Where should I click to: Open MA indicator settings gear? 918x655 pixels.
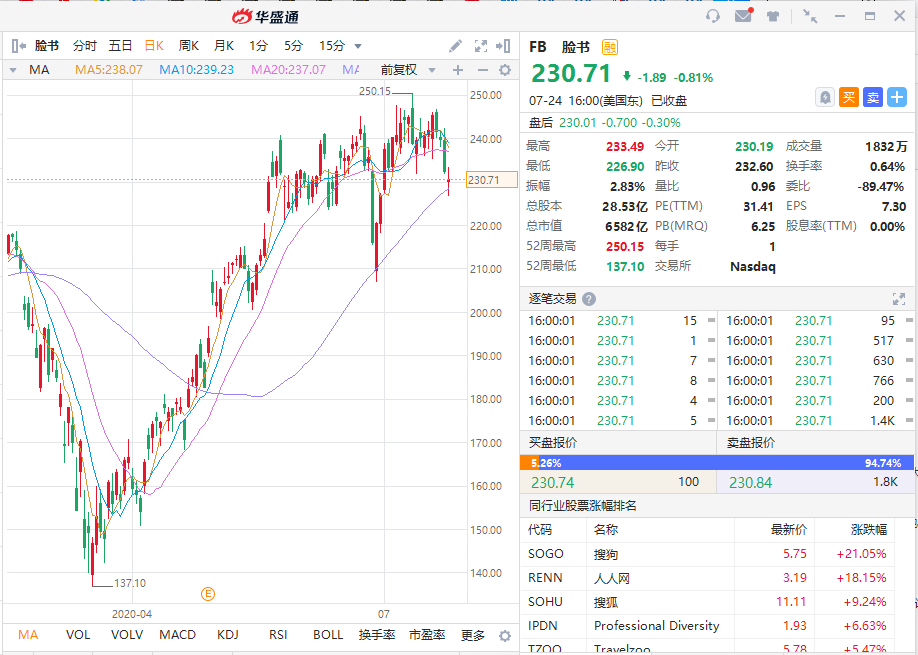[x=505, y=70]
